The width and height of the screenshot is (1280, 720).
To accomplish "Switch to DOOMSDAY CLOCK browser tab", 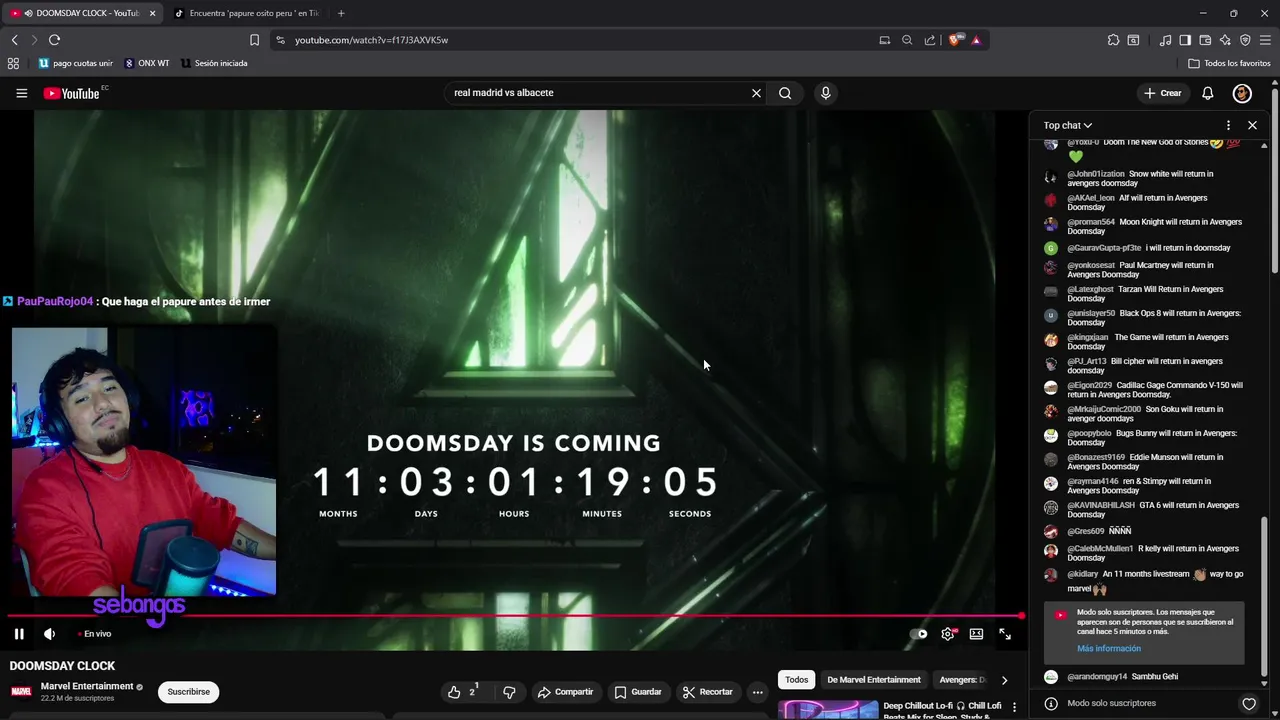I will pos(82,13).
